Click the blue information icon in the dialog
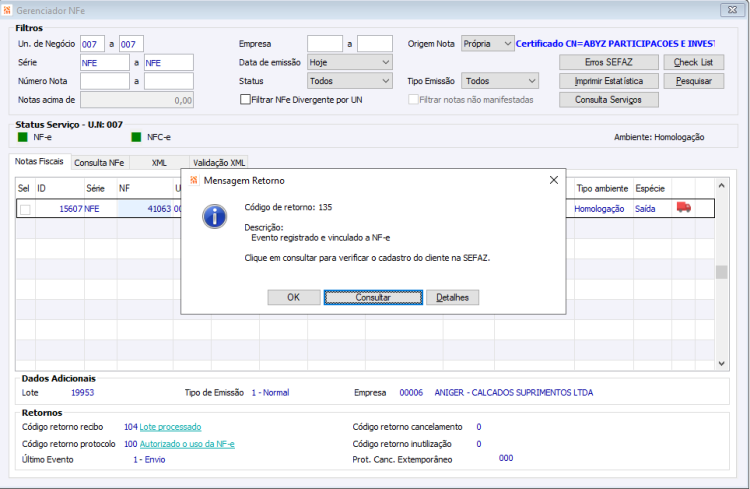 click(x=215, y=217)
